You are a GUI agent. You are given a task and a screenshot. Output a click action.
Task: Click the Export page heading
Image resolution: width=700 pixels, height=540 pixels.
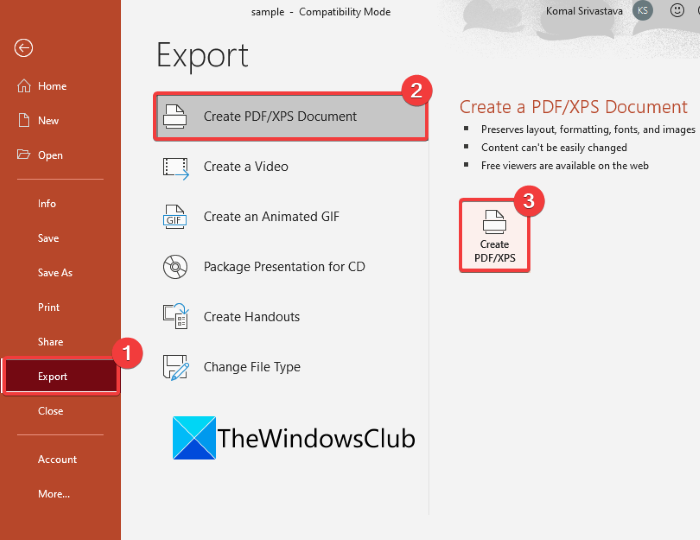[202, 56]
